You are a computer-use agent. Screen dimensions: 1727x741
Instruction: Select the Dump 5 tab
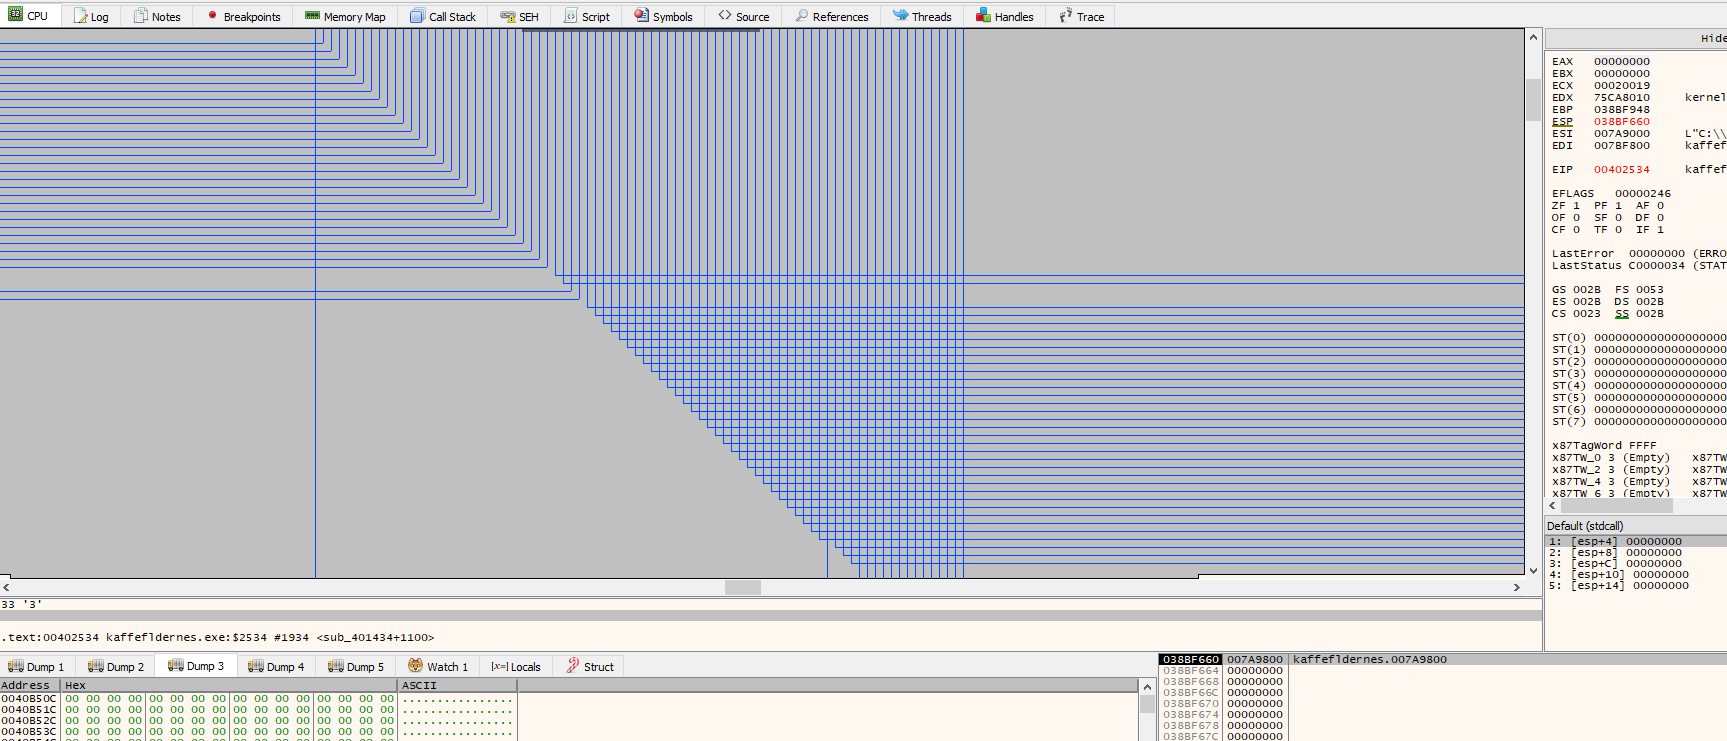pyautogui.click(x=356, y=667)
